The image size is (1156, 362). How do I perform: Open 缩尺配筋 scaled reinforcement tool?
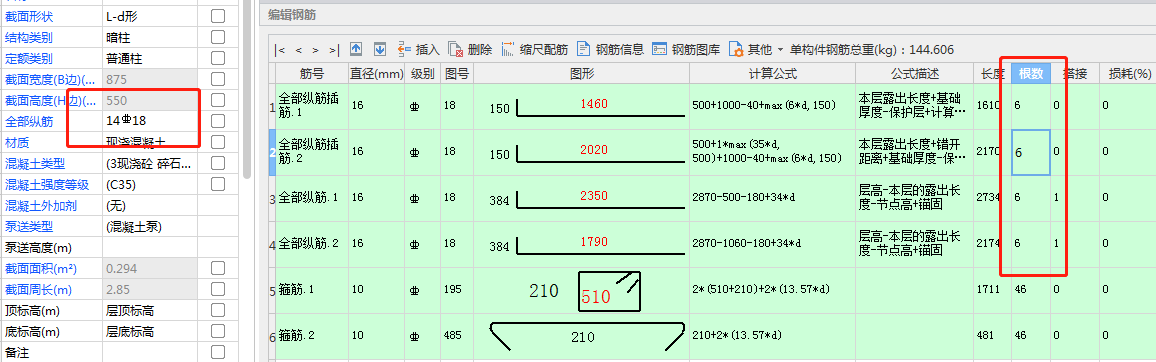tap(534, 49)
